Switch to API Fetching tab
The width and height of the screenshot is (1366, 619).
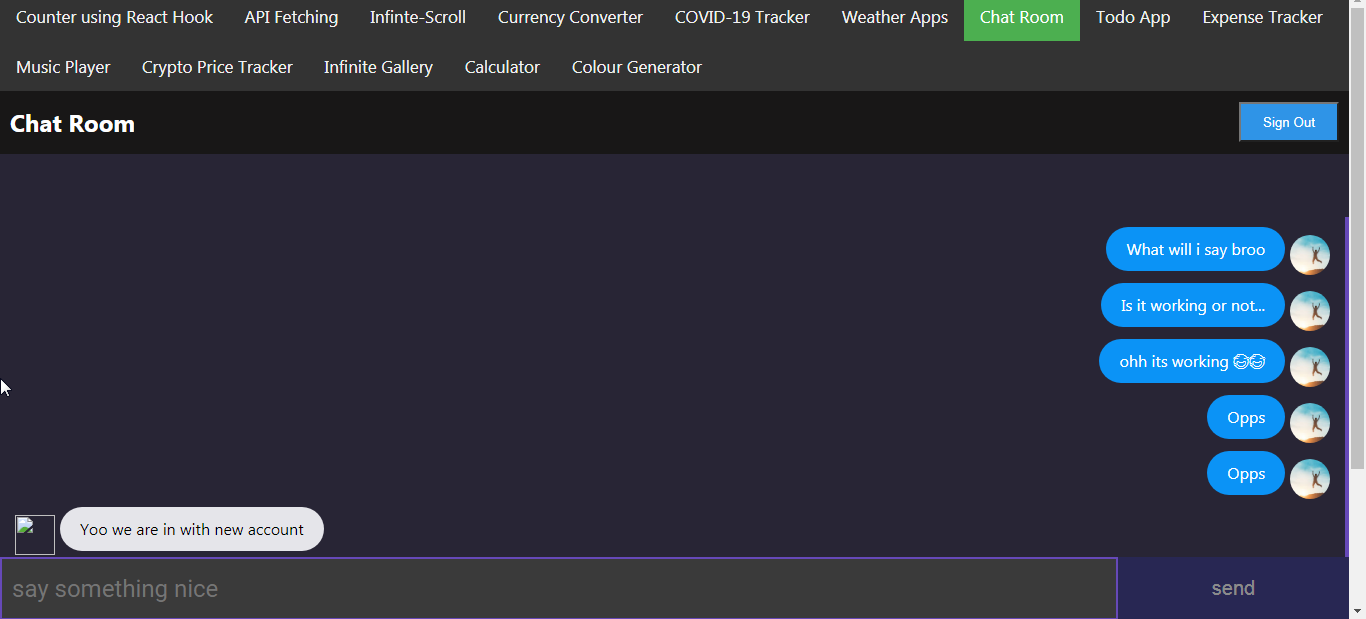point(291,17)
